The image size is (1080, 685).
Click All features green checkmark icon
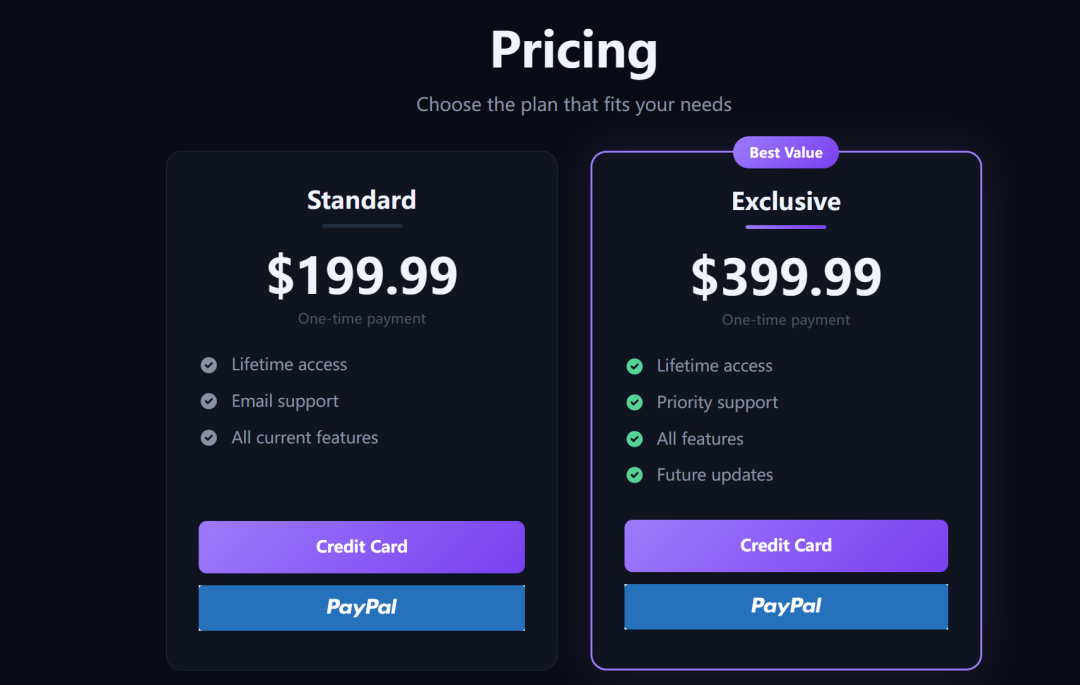634,439
